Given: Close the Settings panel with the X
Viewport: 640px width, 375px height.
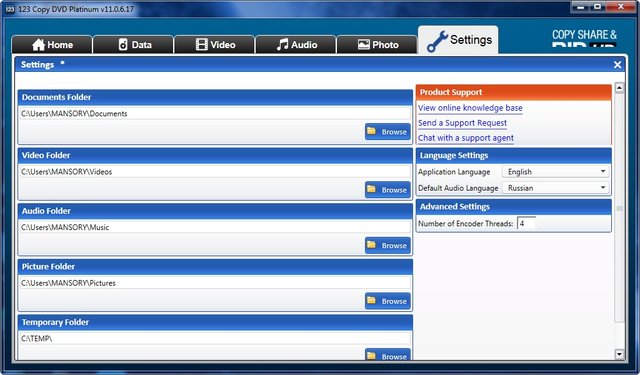Looking at the screenshot, I should coord(617,64).
